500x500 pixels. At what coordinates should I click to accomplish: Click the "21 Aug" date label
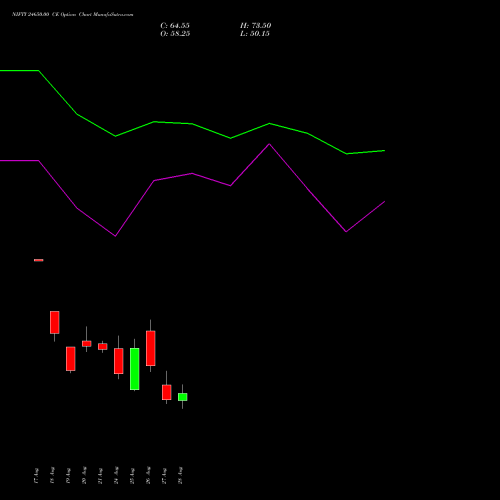[x=100, y=476]
